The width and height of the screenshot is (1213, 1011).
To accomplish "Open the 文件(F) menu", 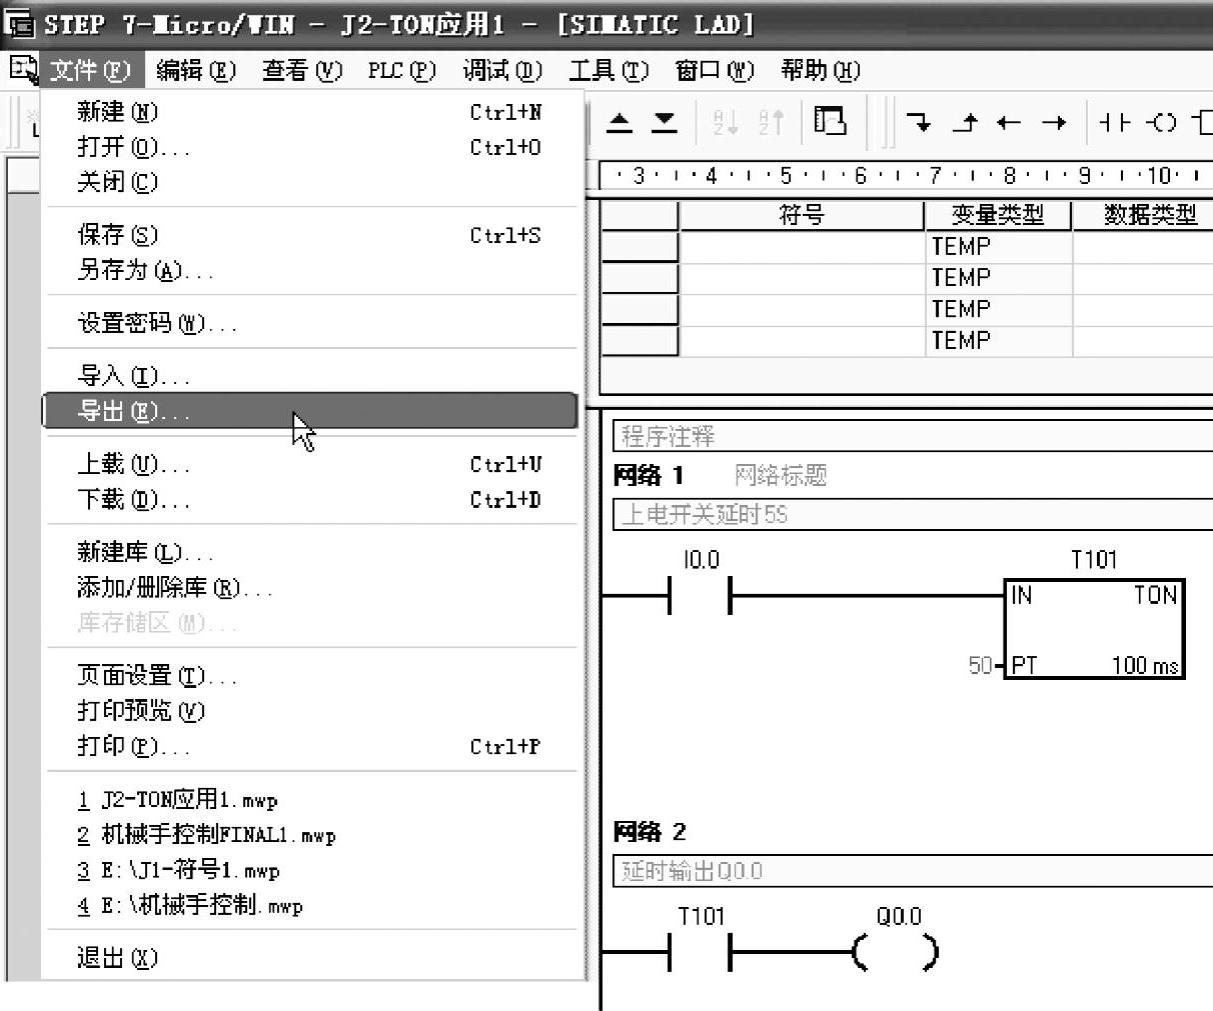I will tap(91, 70).
